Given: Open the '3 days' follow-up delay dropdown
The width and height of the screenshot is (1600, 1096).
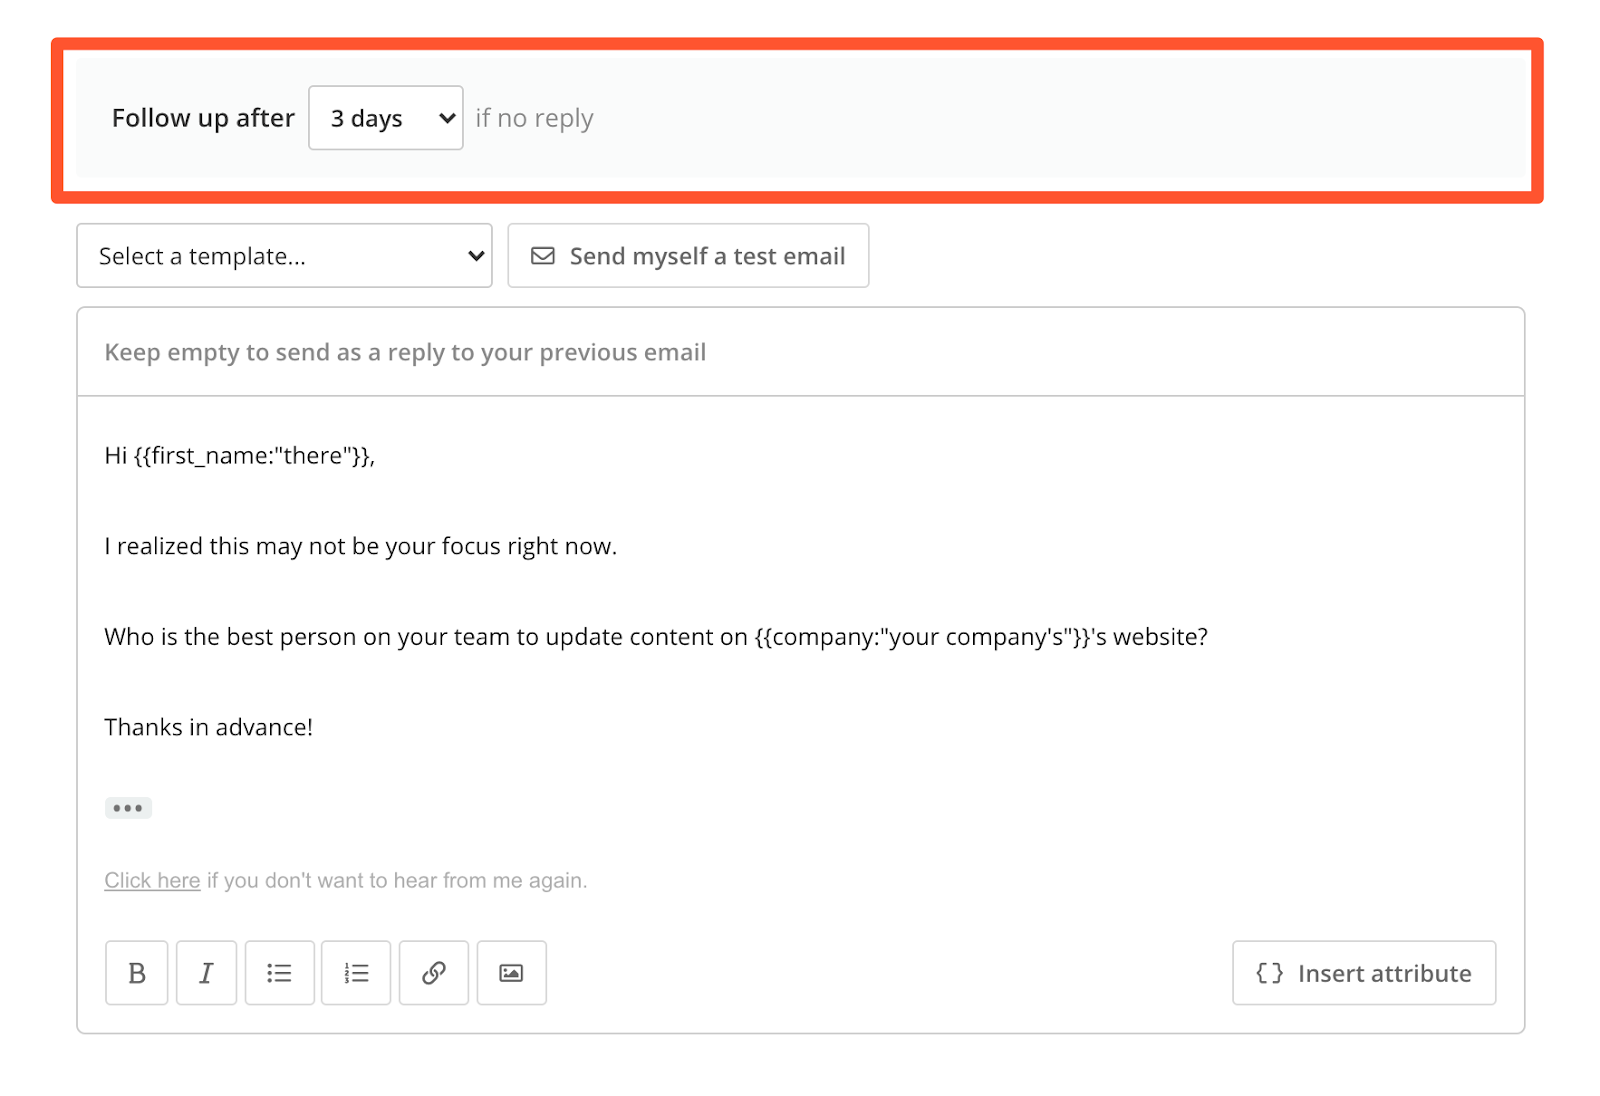Looking at the screenshot, I should pos(386,118).
